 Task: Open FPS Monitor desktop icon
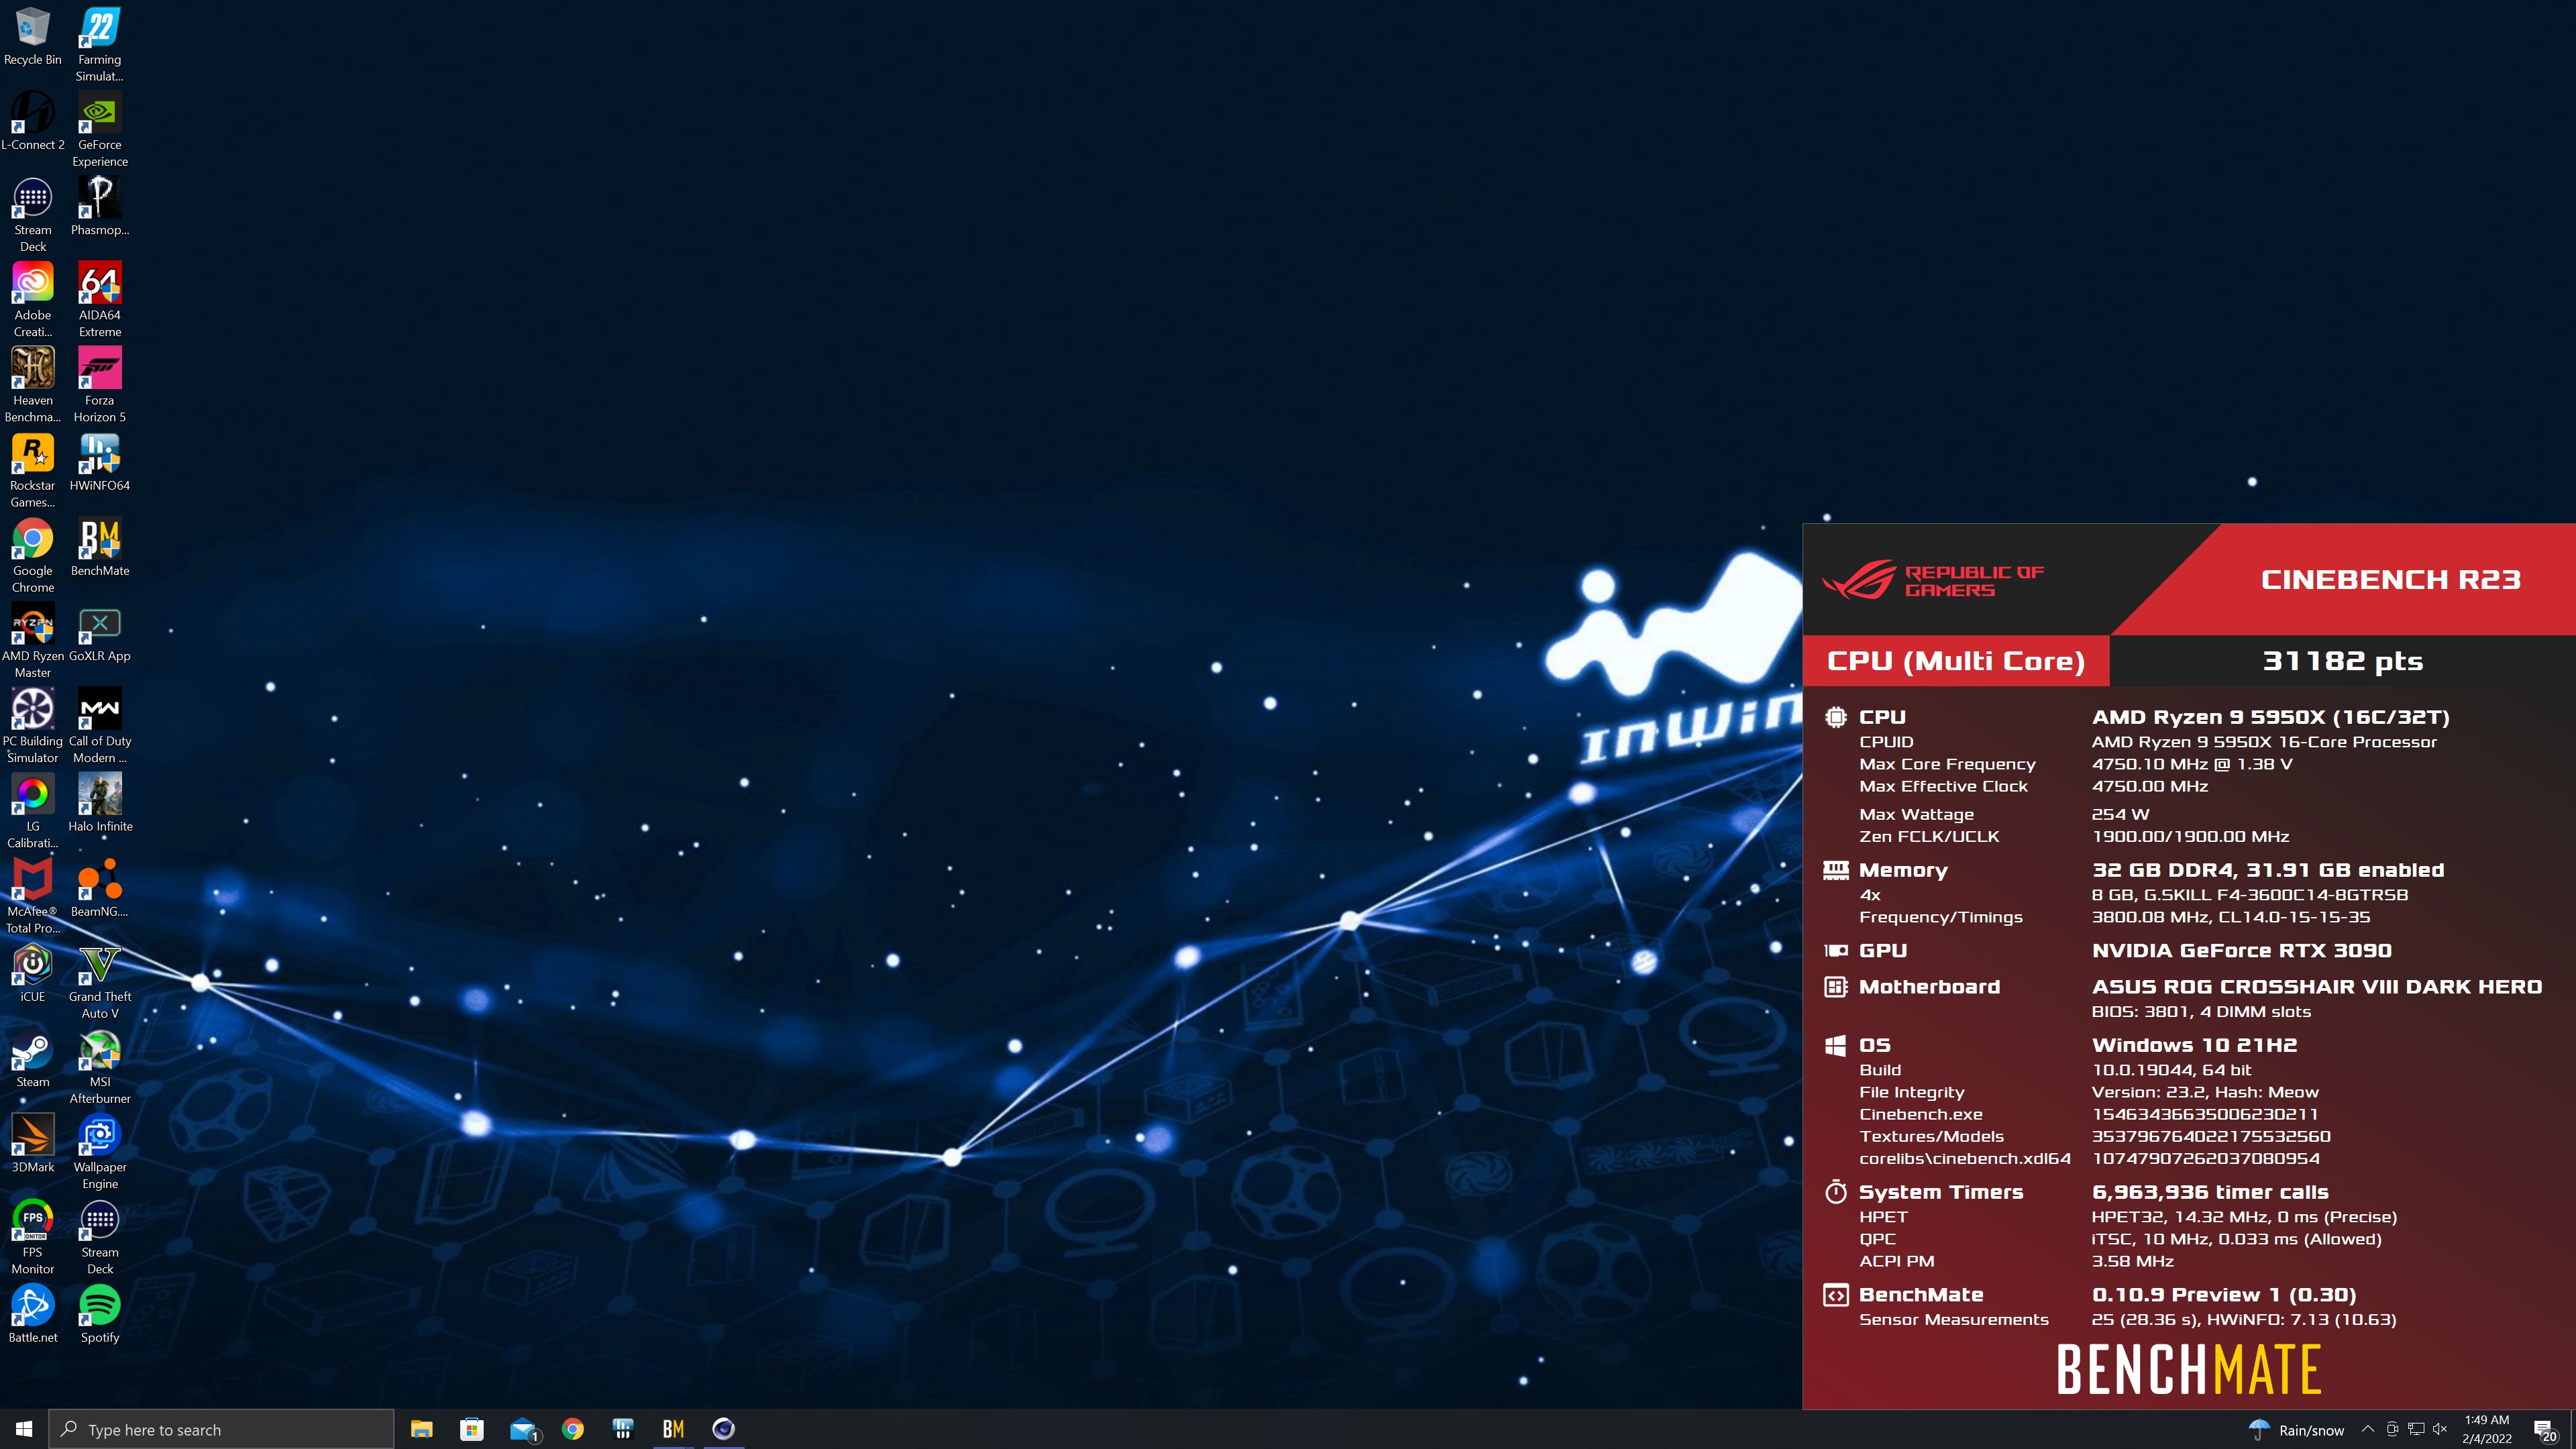(x=33, y=1236)
